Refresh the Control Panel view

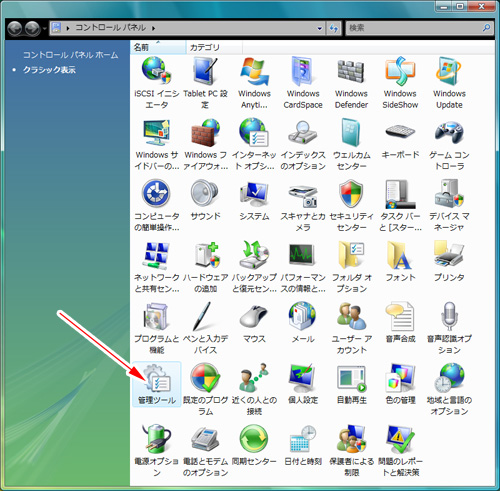point(334,28)
